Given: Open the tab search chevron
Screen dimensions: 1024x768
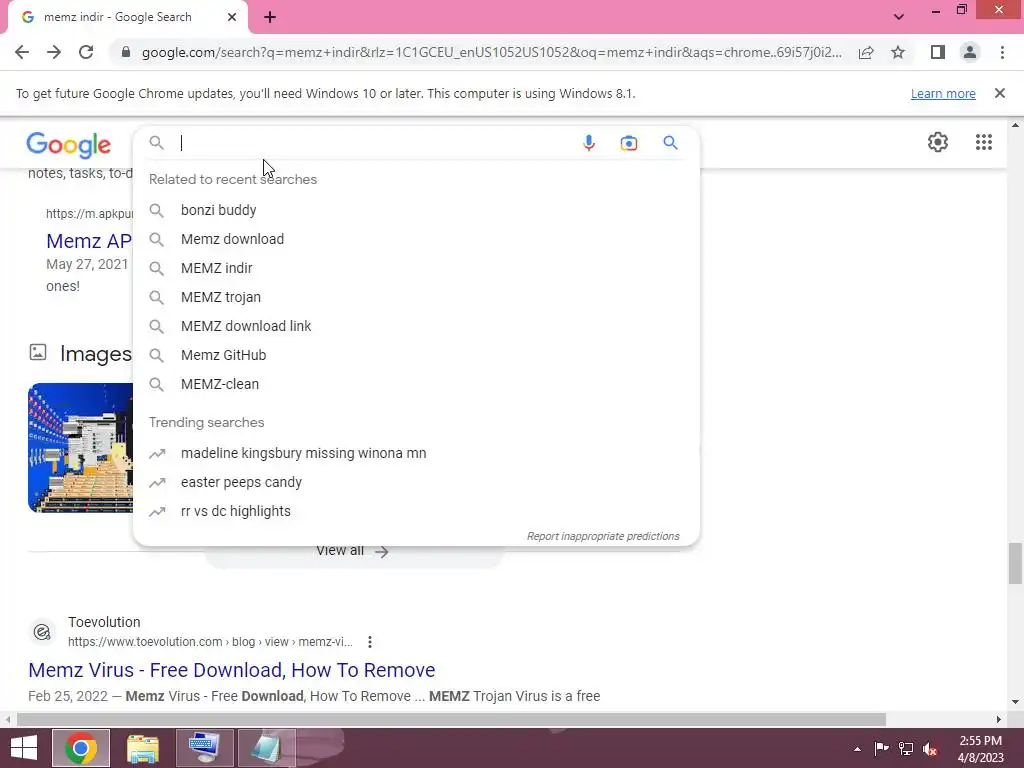Looking at the screenshot, I should click(x=899, y=17).
